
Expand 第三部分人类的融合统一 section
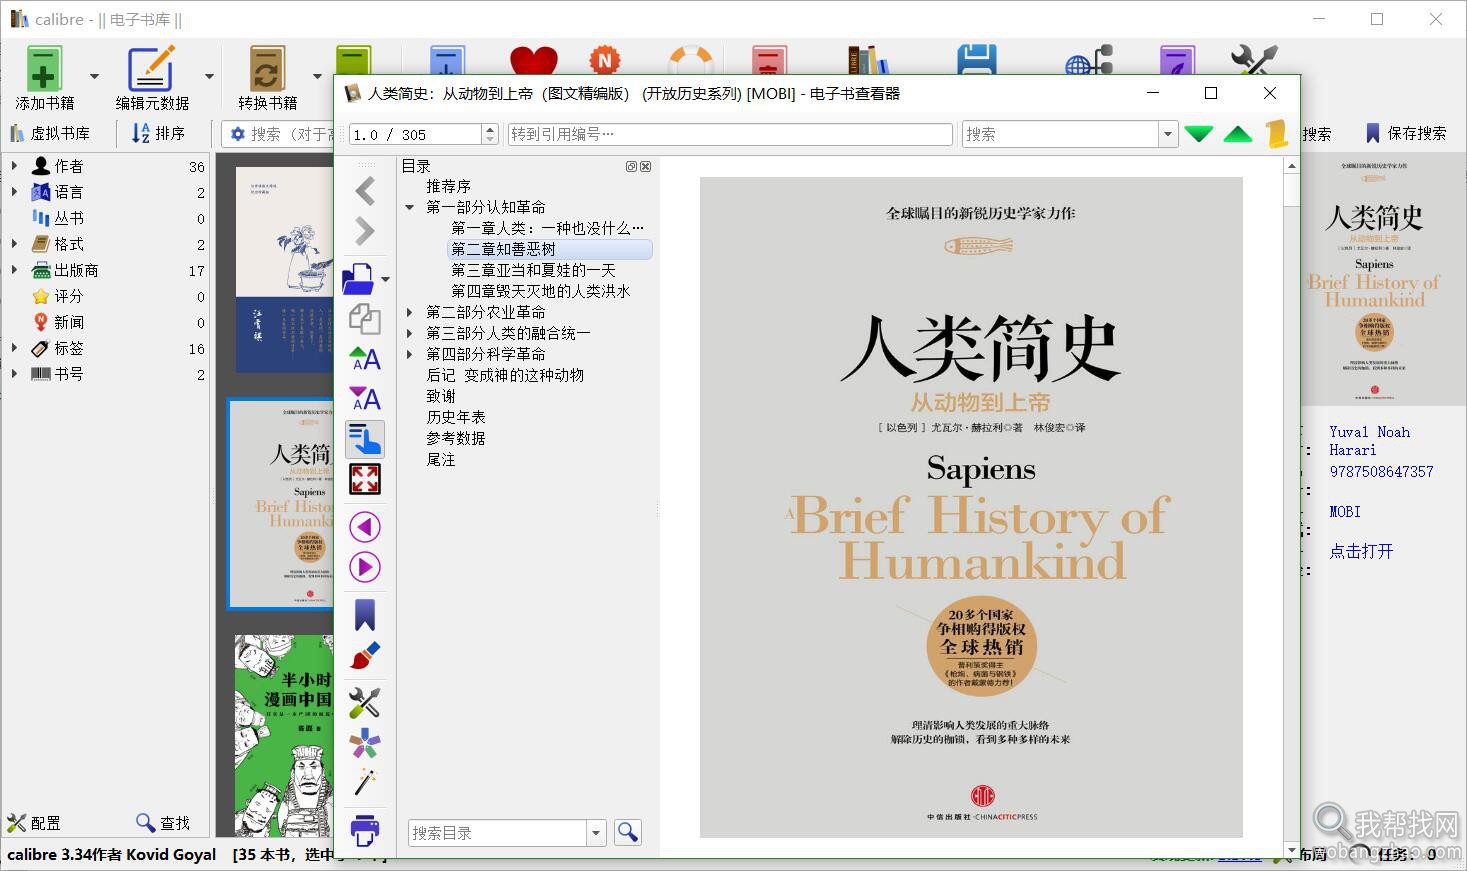tap(410, 333)
